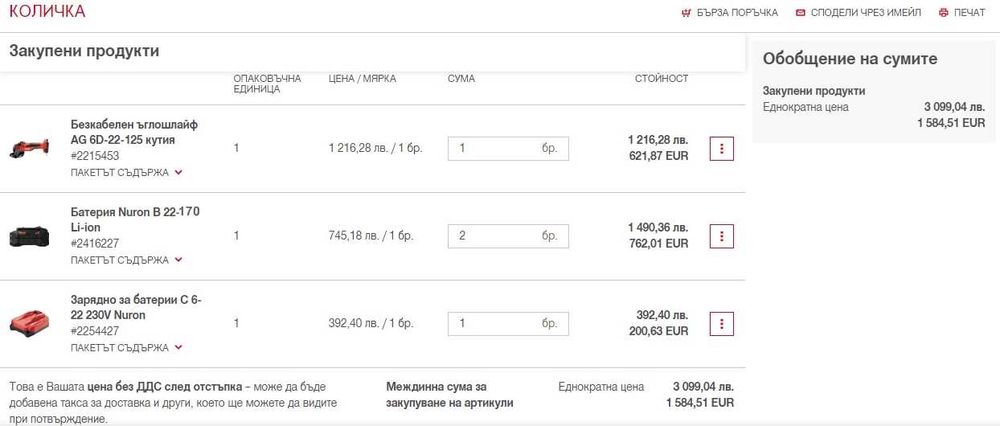This screenshot has height=426, width=1000.
Task: Open the Nuron battery product thumbnail
Action: click(29, 237)
